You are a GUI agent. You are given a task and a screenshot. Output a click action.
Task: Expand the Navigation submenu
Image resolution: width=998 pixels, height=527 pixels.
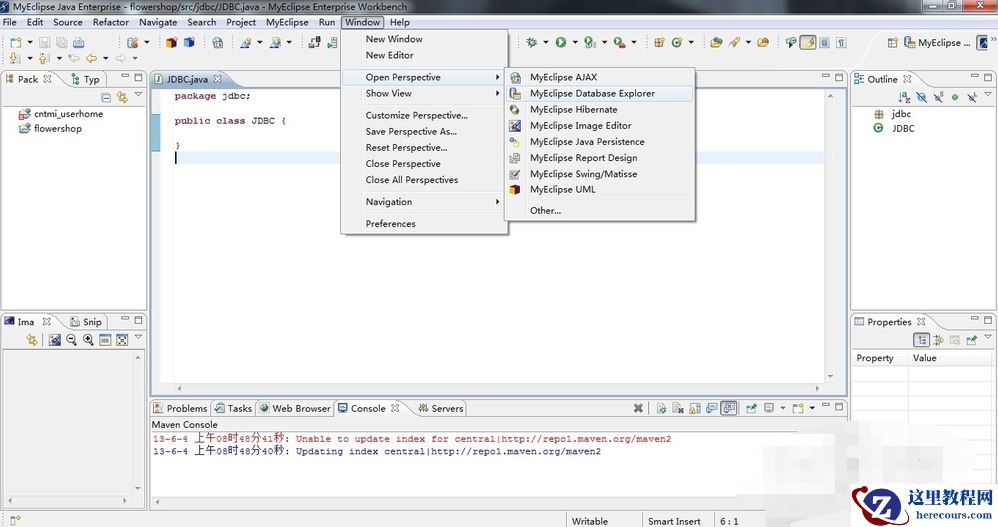pos(388,202)
